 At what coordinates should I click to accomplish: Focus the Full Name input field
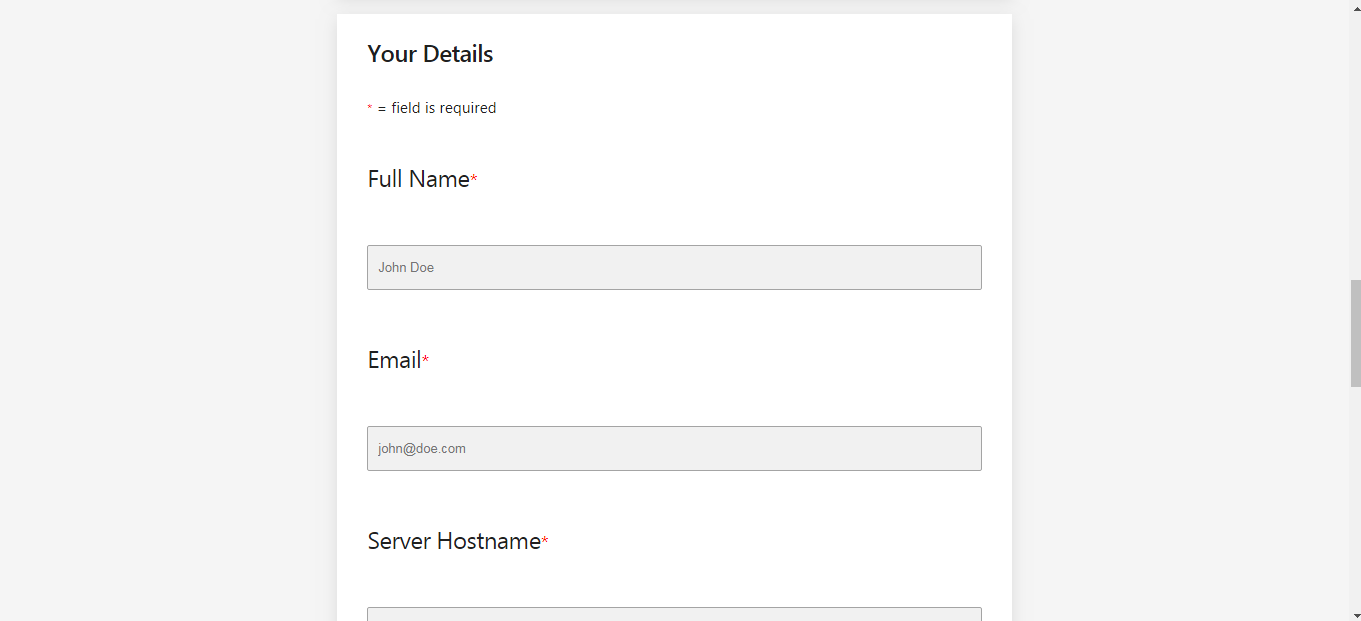tap(674, 267)
